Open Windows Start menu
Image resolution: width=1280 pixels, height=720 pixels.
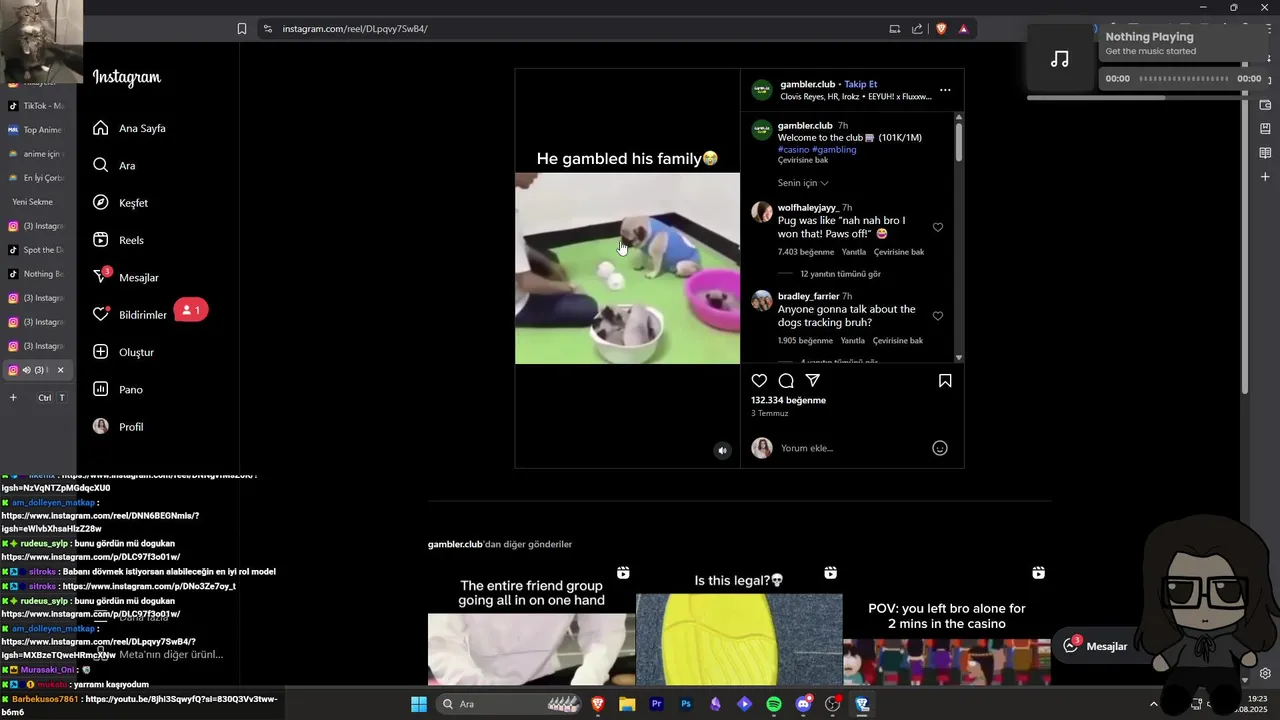tap(419, 704)
